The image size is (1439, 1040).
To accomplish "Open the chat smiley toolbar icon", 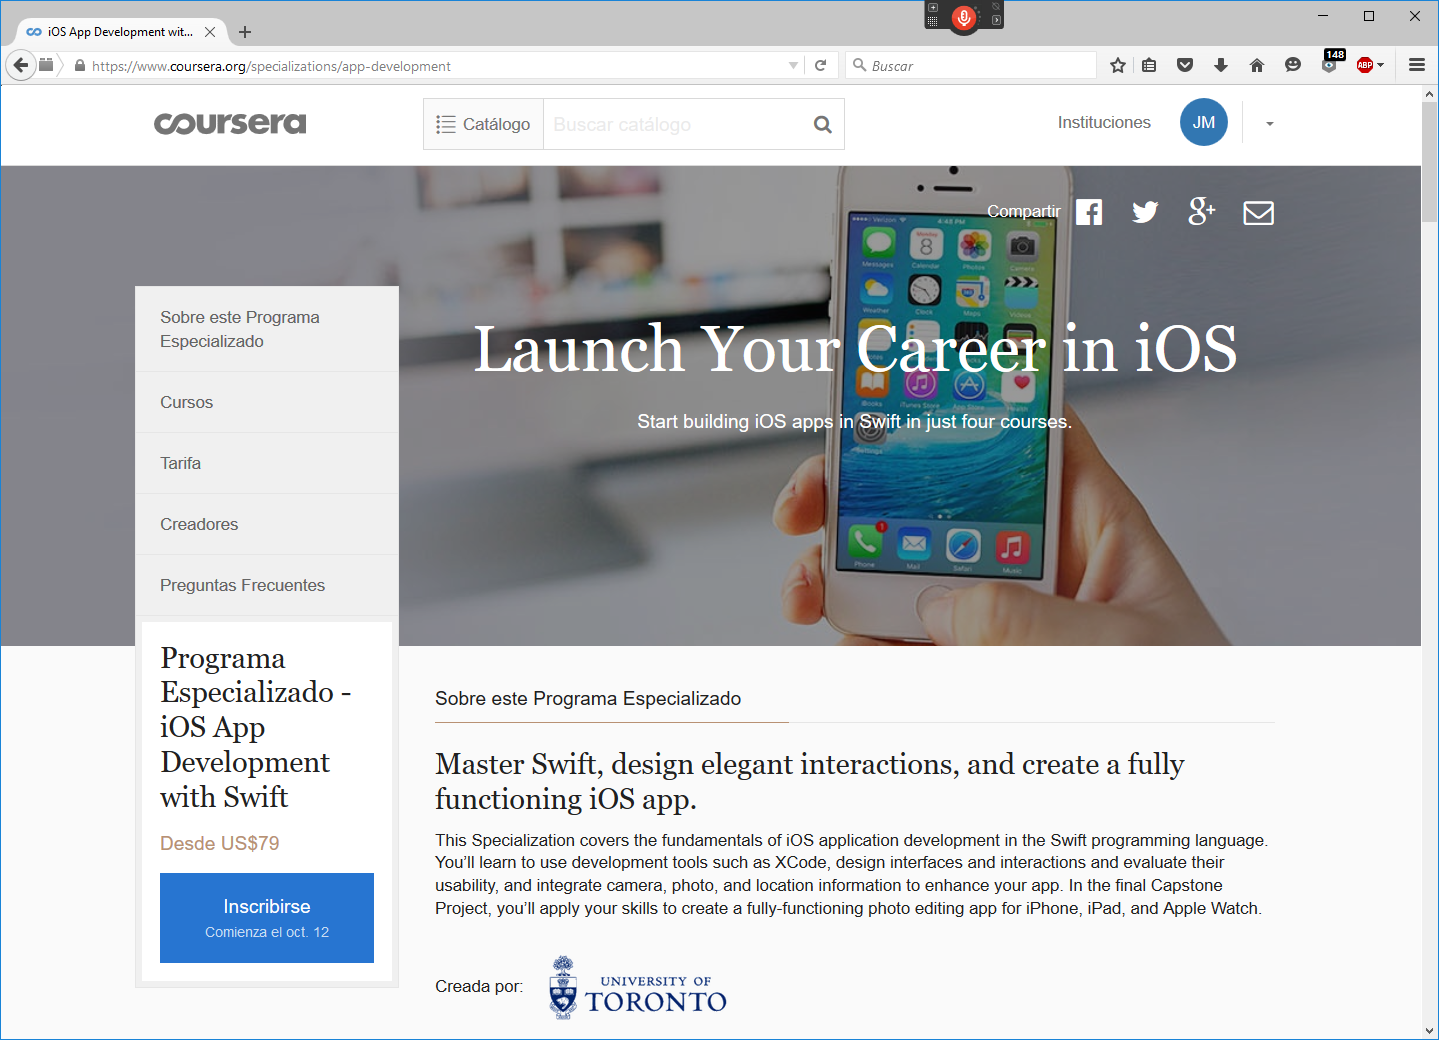I will [x=1293, y=65].
